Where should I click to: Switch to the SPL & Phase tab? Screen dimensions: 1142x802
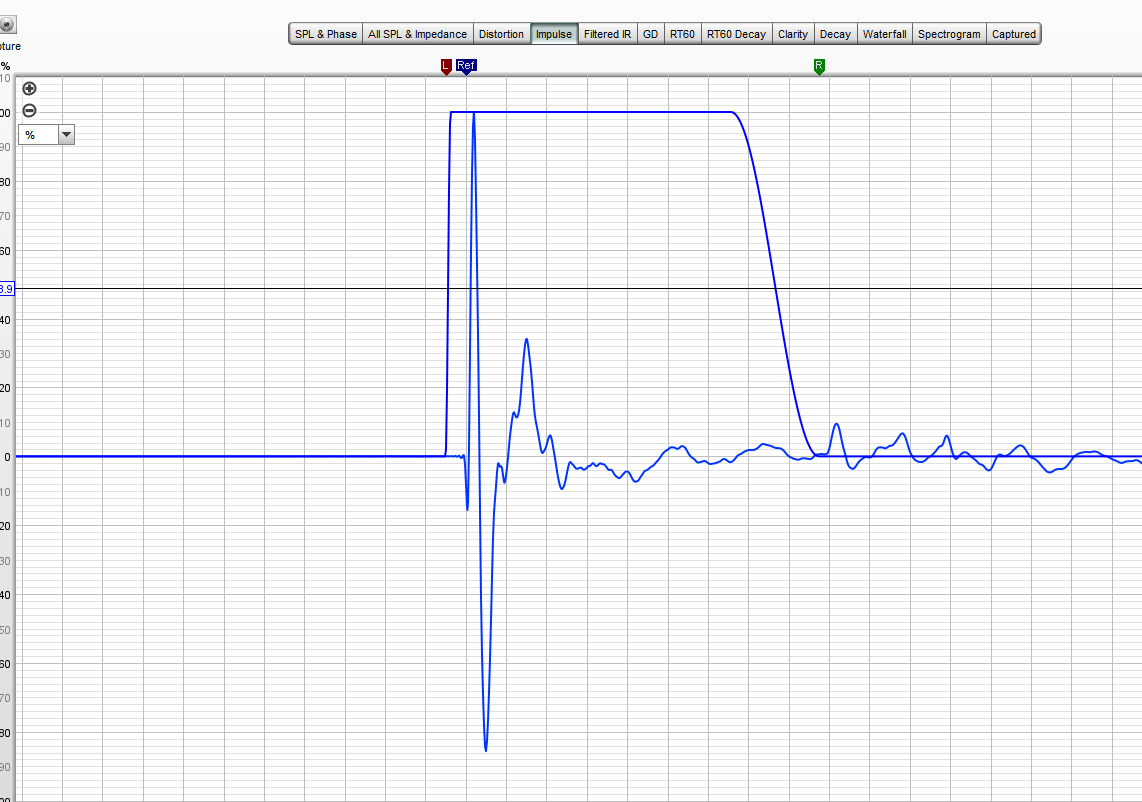tap(326, 34)
